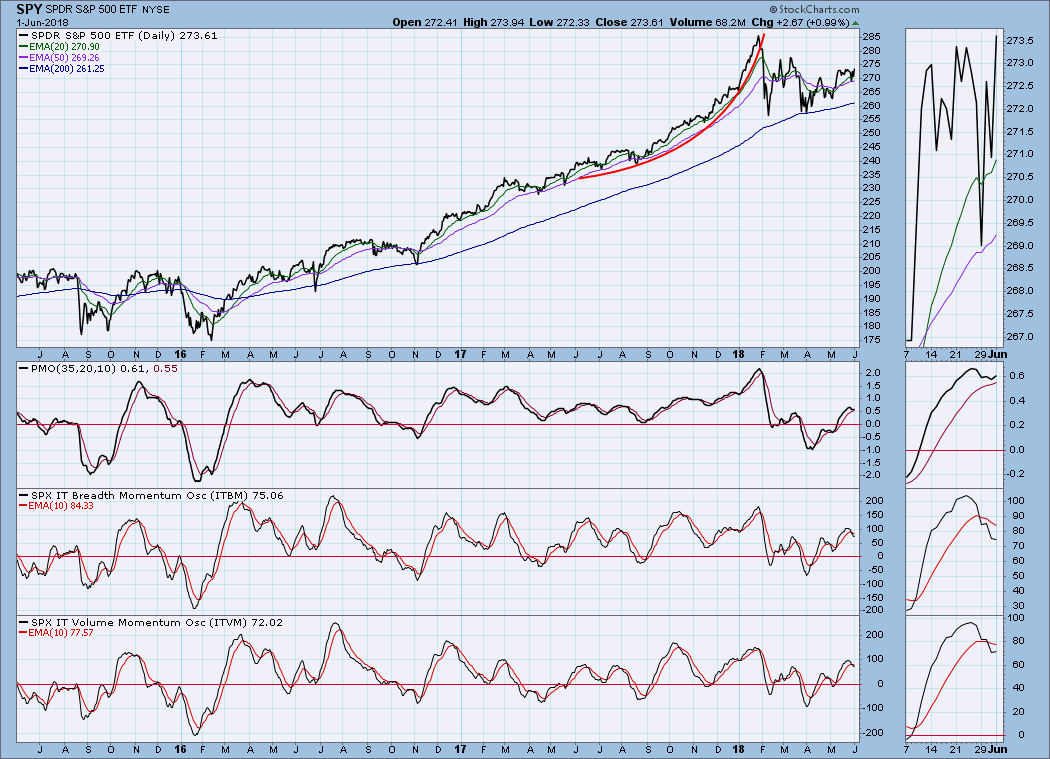Click the 267.0 label on the zoomed price axis

click(x=1021, y=337)
